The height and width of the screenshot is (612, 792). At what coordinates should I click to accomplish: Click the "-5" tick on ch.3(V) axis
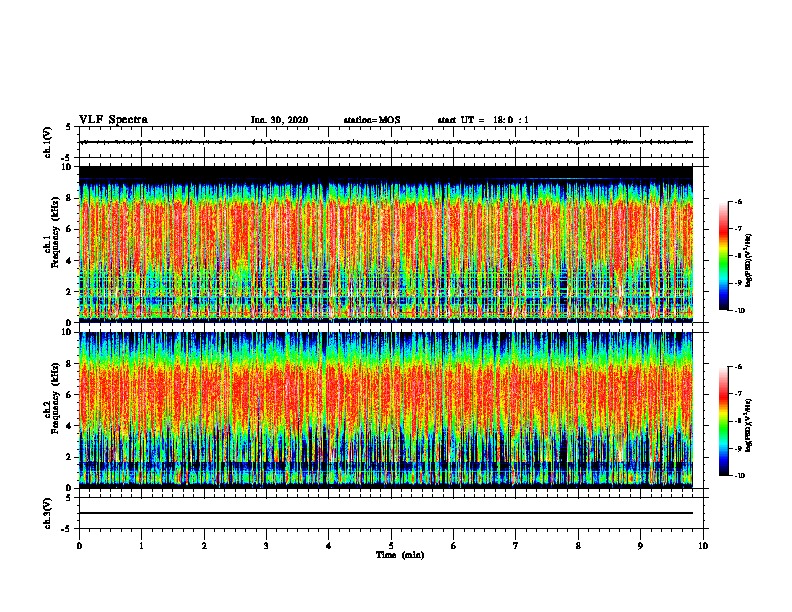67,529
